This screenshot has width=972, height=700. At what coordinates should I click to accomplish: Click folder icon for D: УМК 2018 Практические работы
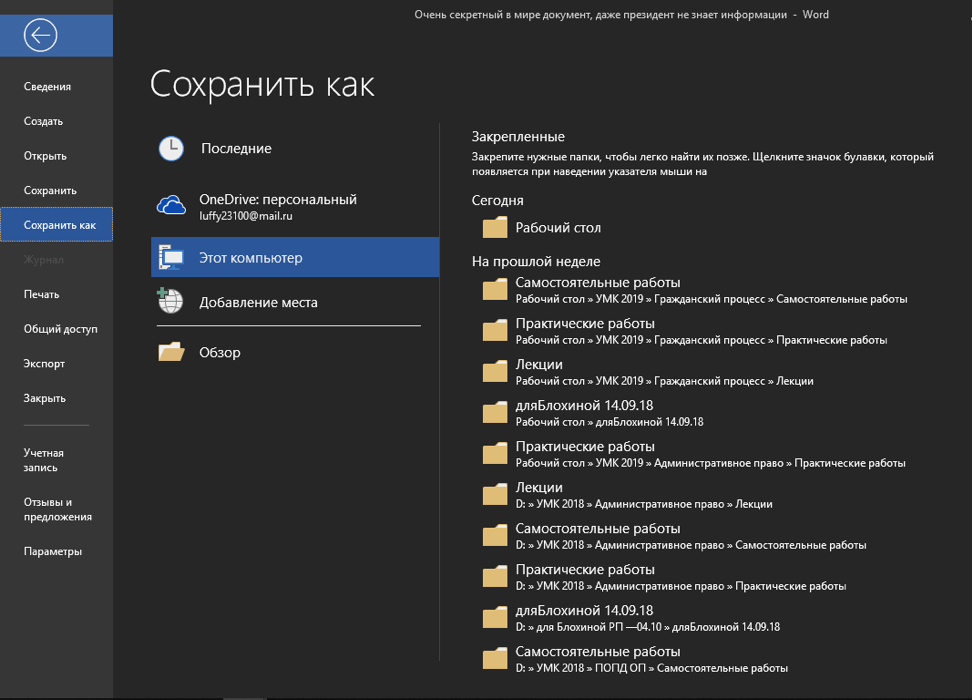click(x=495, y=577)
